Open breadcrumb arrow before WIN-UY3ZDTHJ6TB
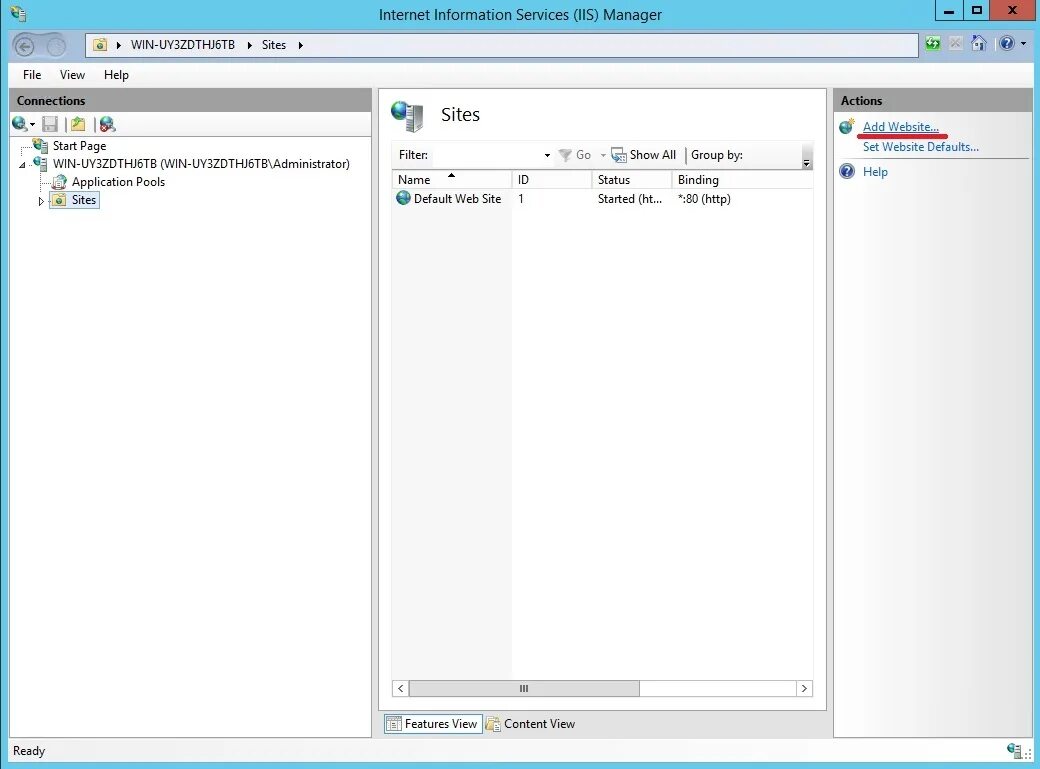The image size is (1040, 769). (119, 45)
